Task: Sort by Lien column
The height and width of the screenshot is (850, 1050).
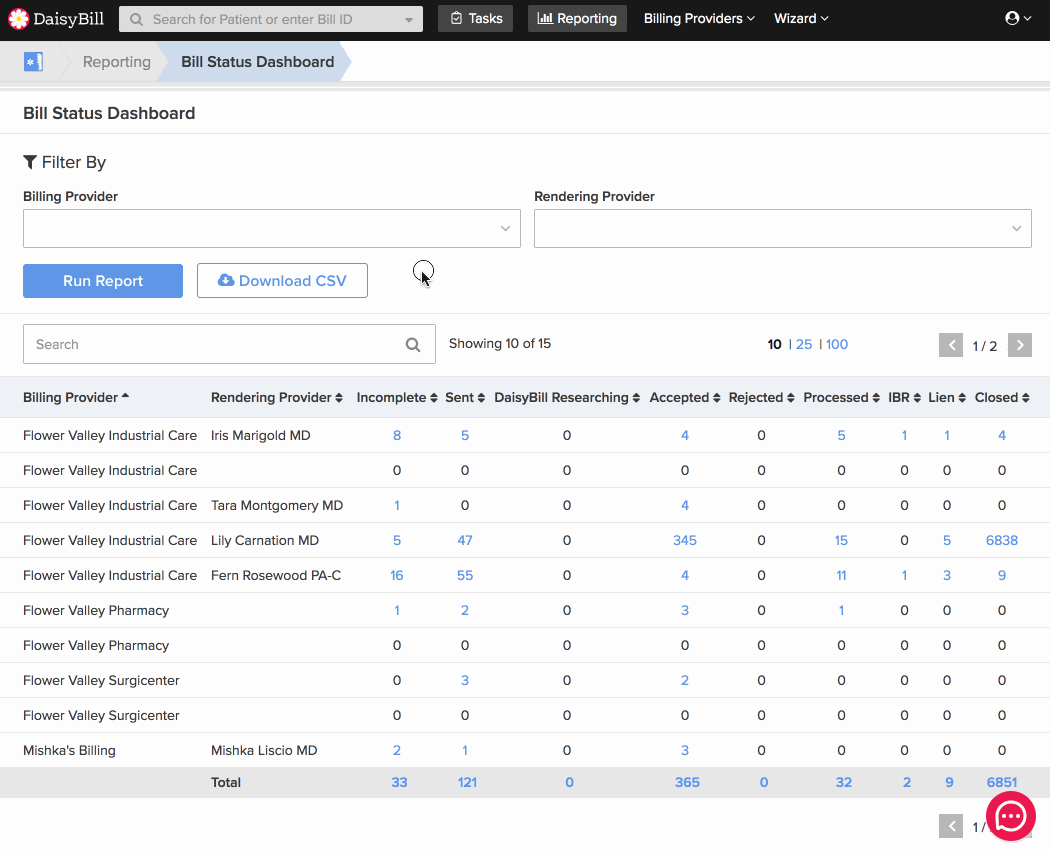Action: point(947,397)
